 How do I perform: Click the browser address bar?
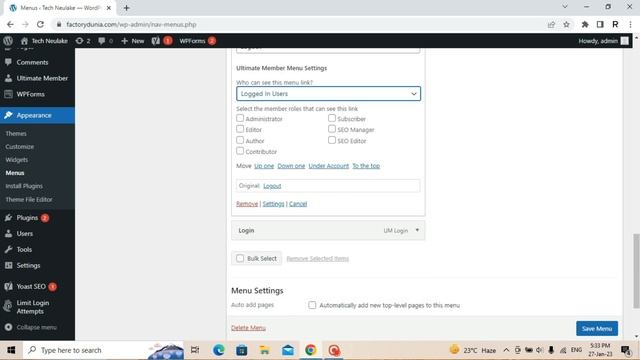(x=298, y=24)
